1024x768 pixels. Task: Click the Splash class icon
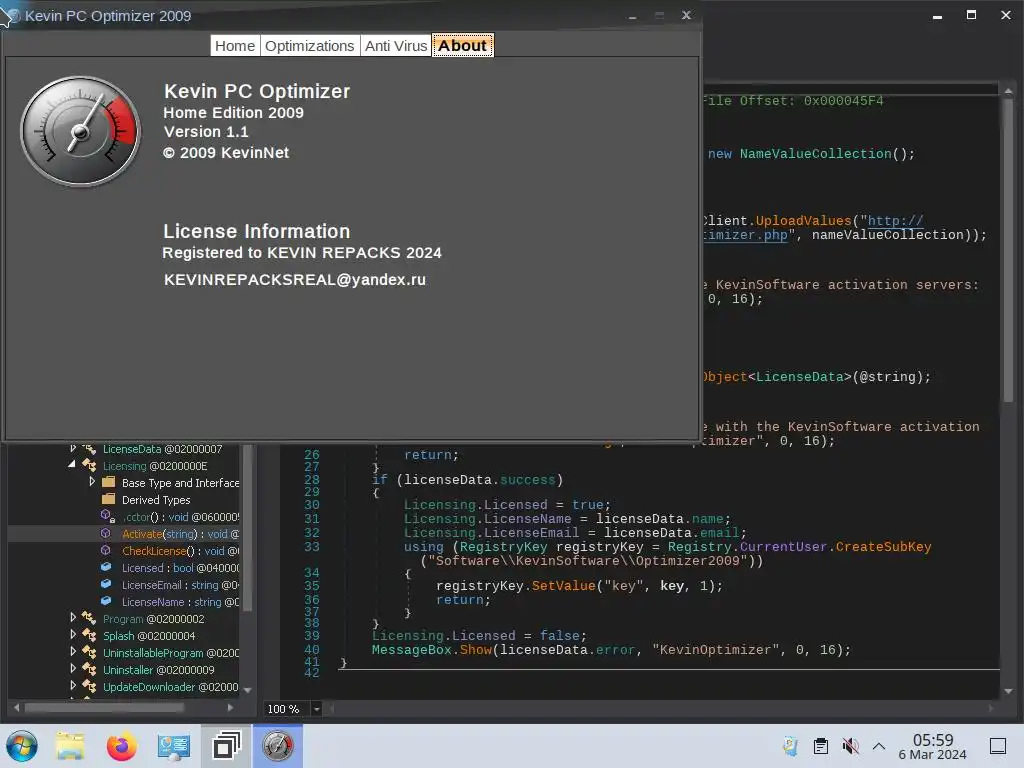pyautogui.click(x=89, y=635)
